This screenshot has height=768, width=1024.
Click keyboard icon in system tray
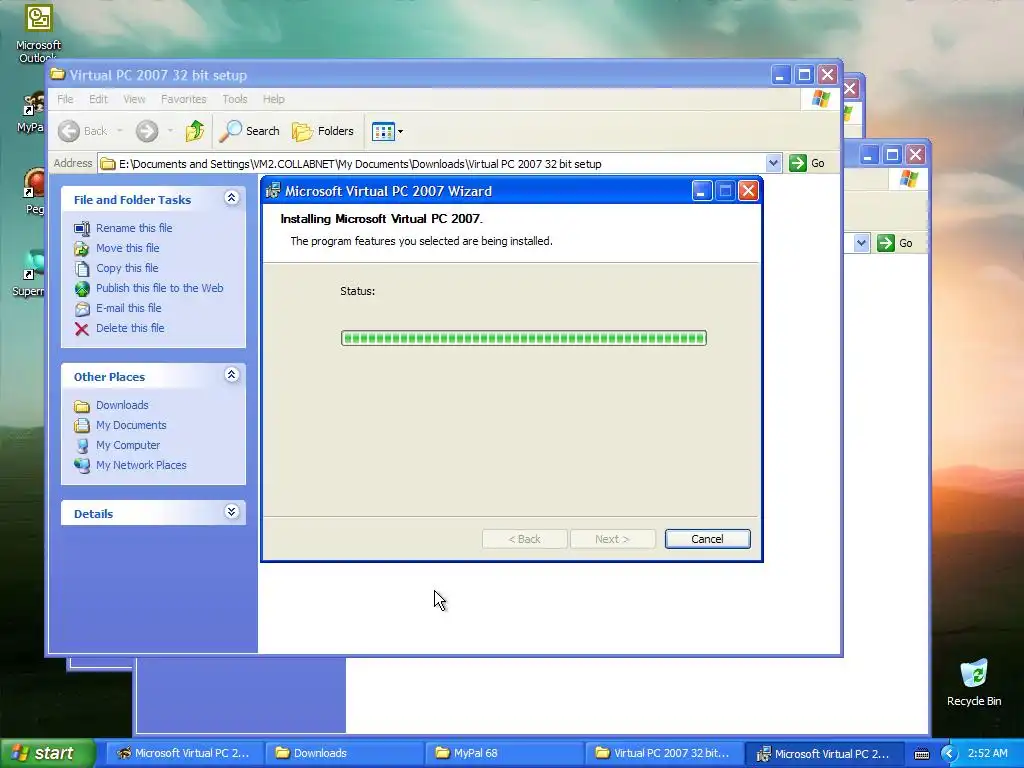pyautogui.click(x=921, y=754)
